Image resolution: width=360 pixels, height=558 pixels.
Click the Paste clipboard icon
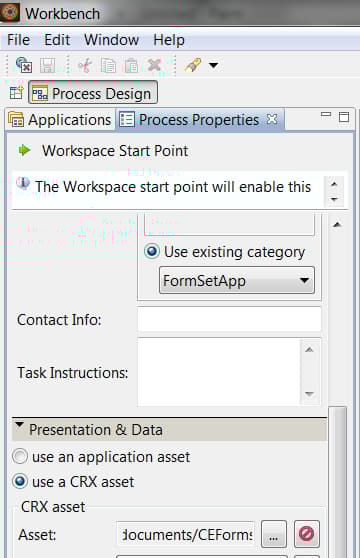[x=131, y=65]
